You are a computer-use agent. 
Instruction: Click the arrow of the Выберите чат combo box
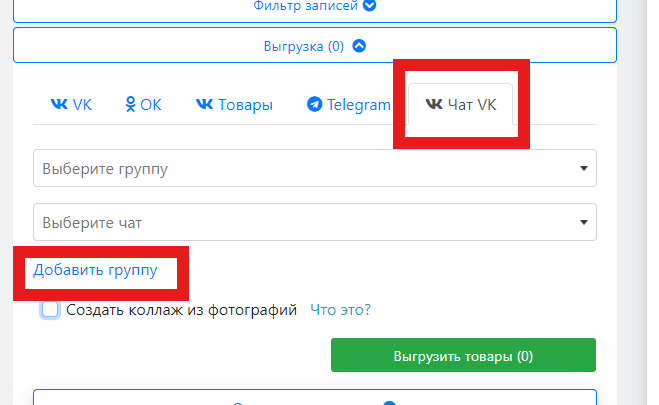pos(583,222)
